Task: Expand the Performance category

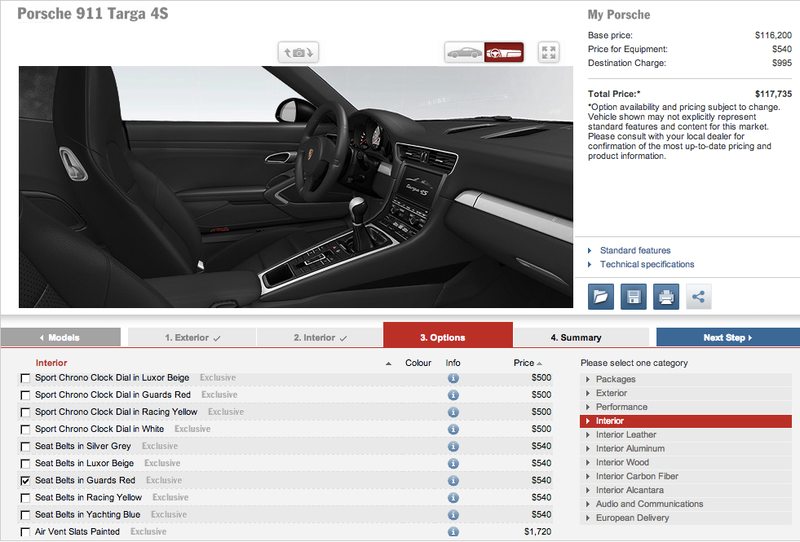Action: point(686,407)
